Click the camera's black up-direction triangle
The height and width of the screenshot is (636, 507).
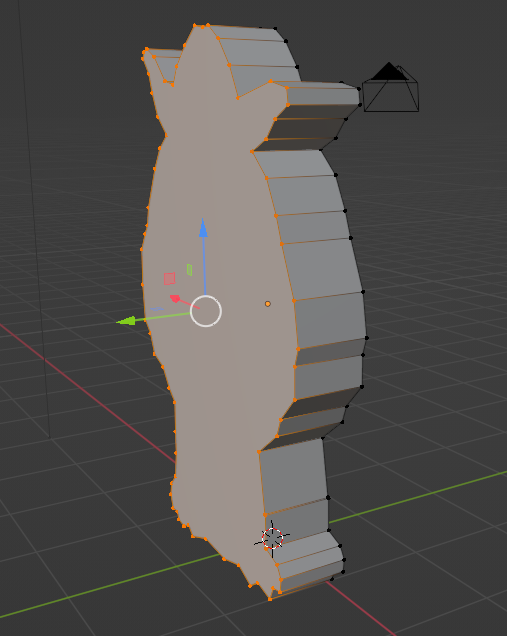coord(389,71)
